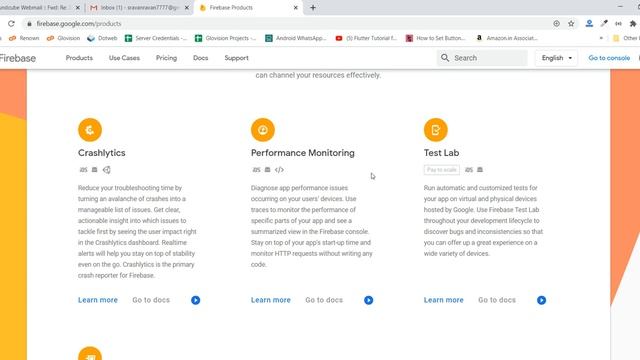640x360 pixels.
Task: Click the Performance Monitoring heading
Action: coord(302,153)
